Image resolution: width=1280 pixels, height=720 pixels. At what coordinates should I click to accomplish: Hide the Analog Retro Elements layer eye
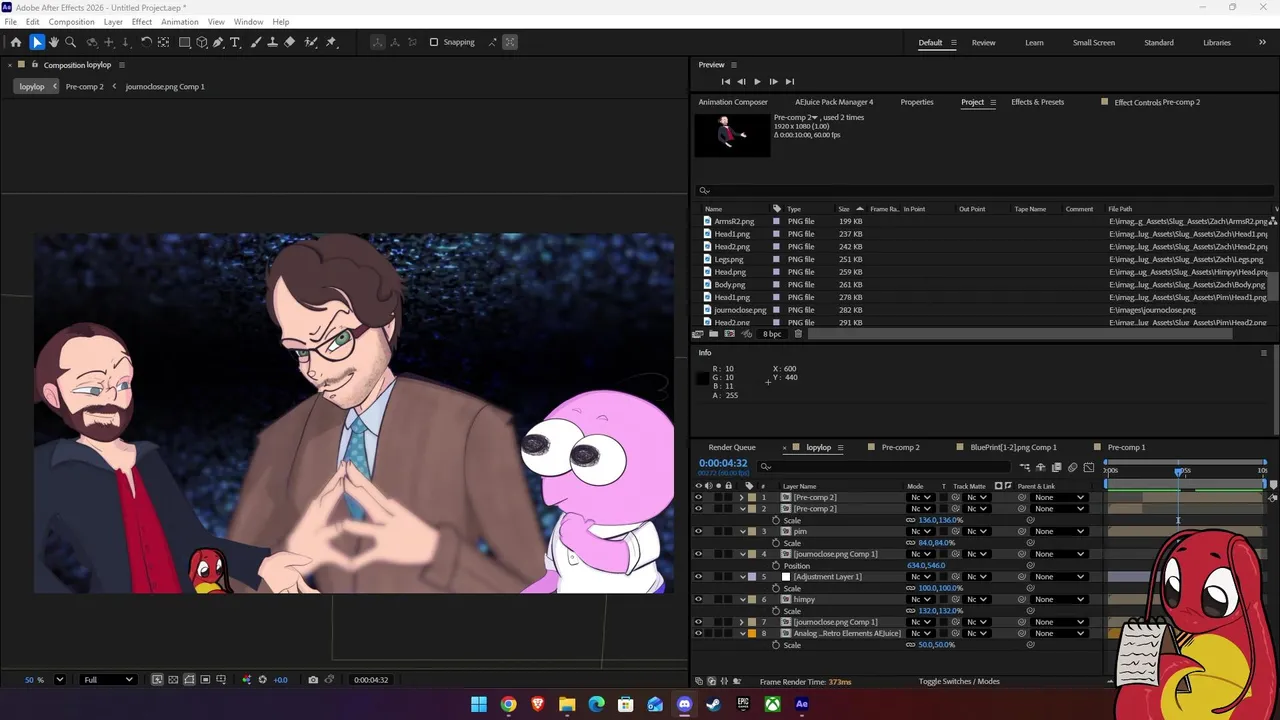tap(698, 633)
